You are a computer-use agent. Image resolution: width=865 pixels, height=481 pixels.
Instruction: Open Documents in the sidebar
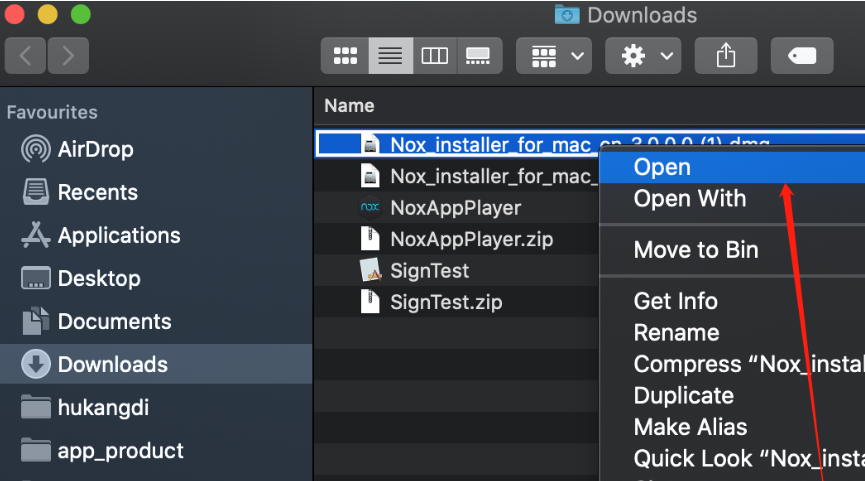pos(156,322)
